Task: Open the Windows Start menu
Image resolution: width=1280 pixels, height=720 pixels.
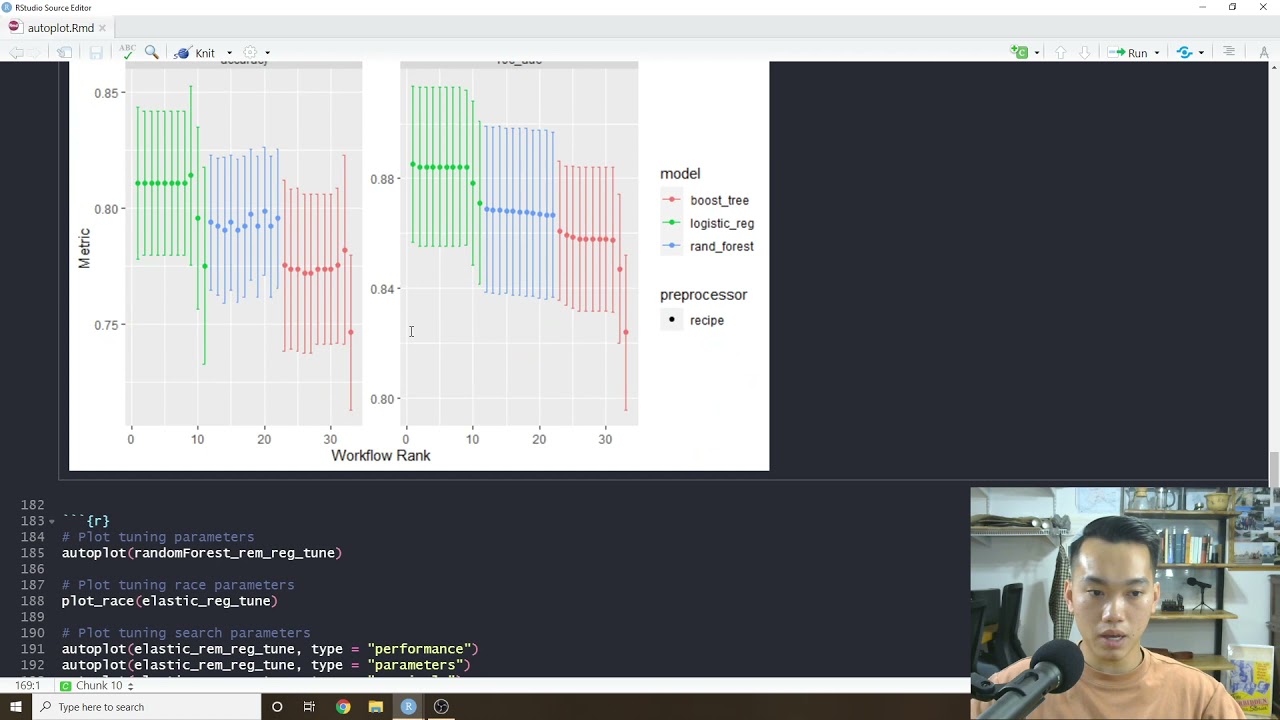Action: click(x=15, y=707)
